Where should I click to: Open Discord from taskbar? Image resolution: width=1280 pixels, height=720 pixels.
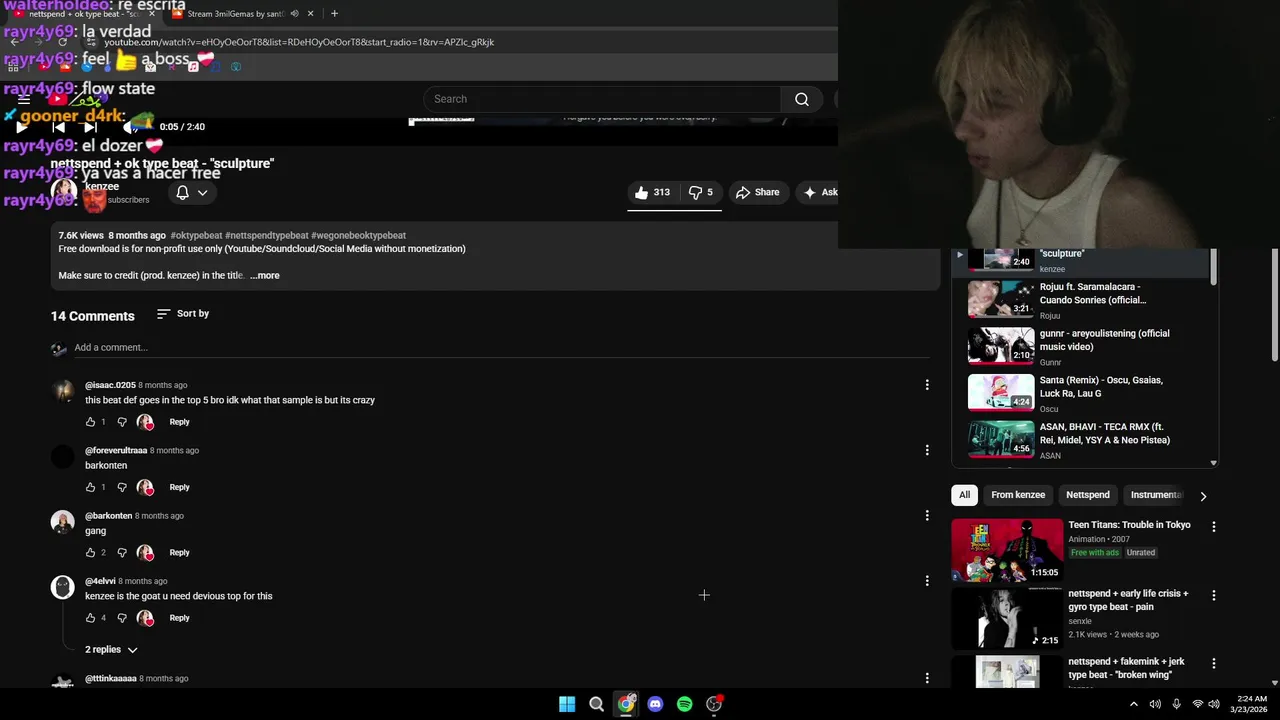(x=655, y=704)
